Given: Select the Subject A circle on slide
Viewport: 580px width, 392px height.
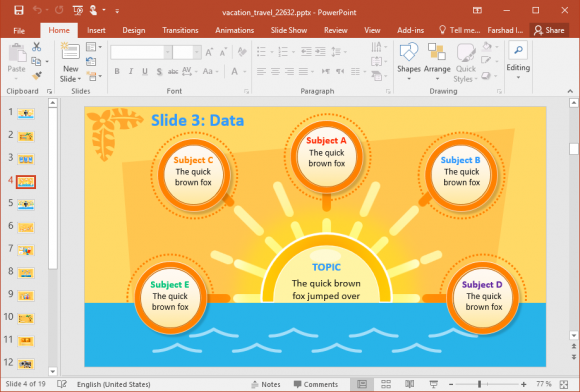Looking at the screenshot, I should [x=327, y=156].
